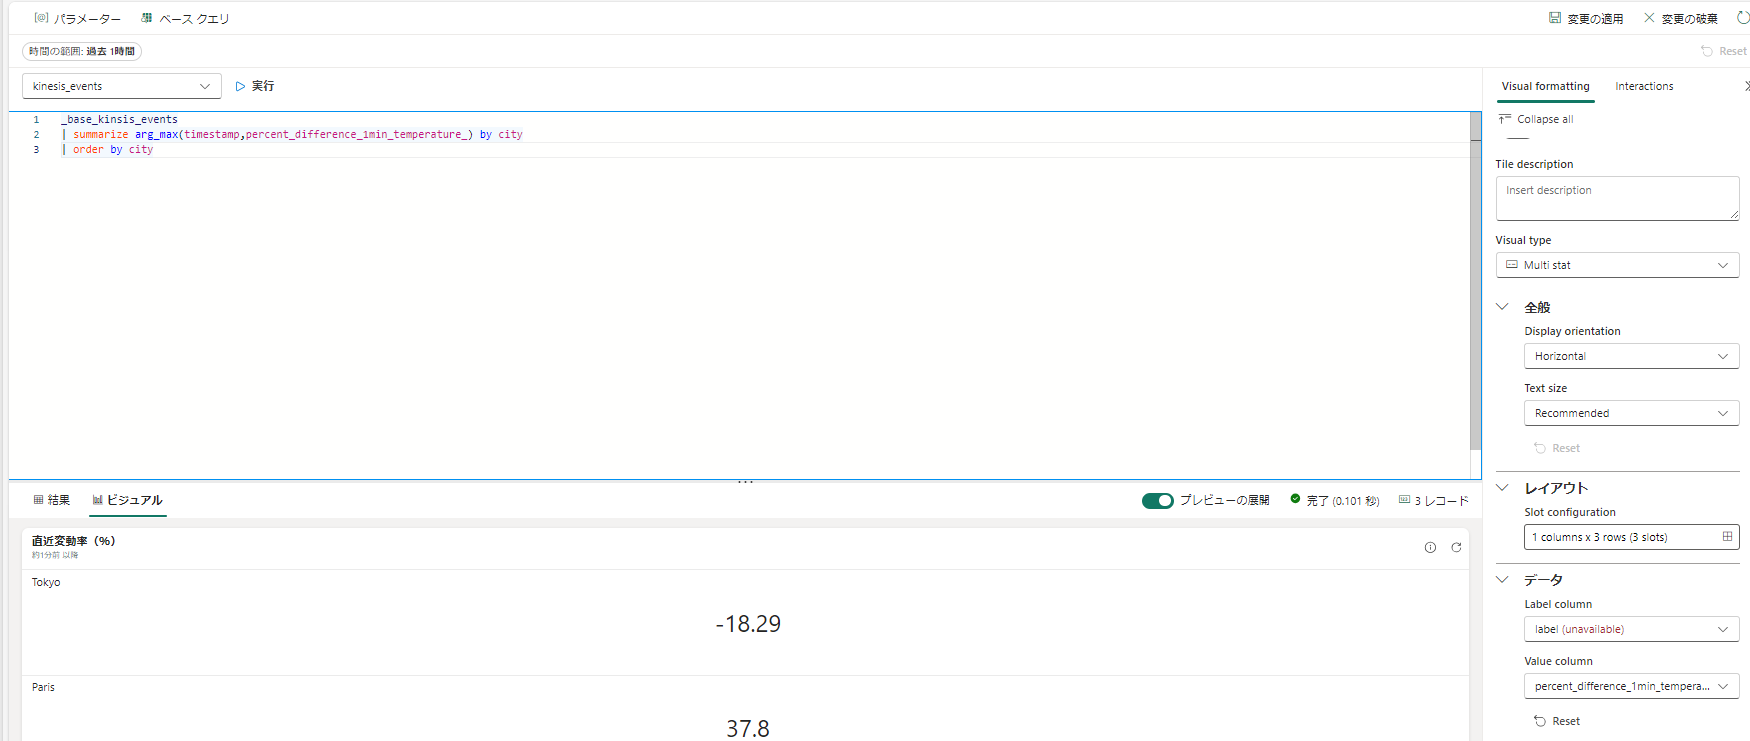The width and height of the screenshot is (1750, 741).
Task: Click the 直近変動率 (%) tile title
Action: tap(73, 541)
